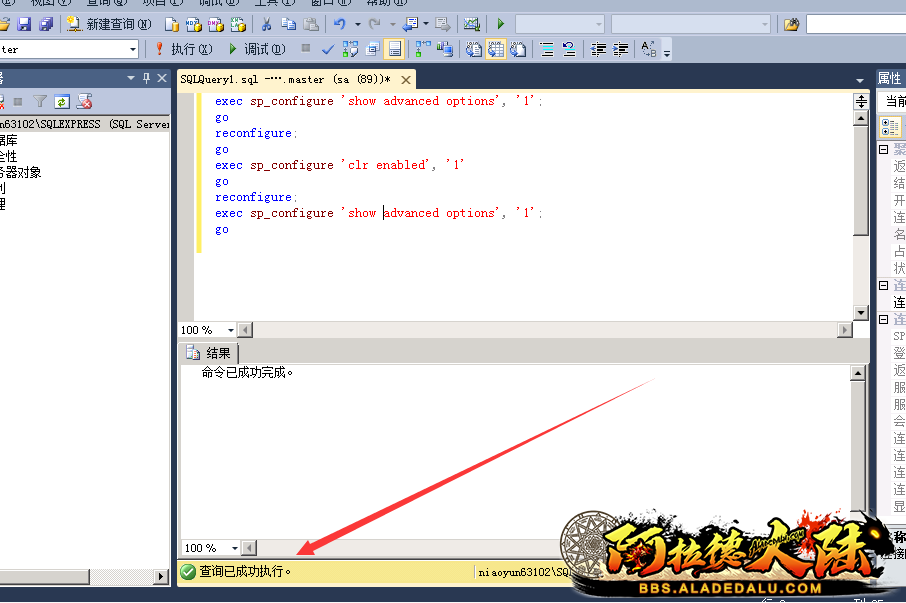Screen dimensions: 906x603
Task: Click the Undo arrow icon
Action: point(340,24)
